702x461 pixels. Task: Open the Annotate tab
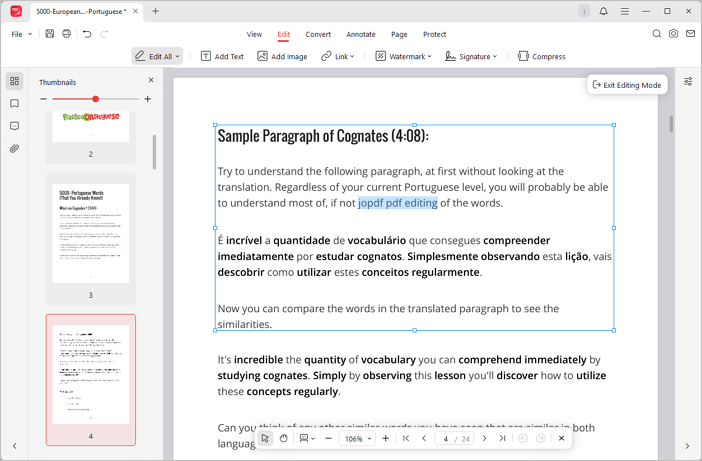tap(361, 34)
